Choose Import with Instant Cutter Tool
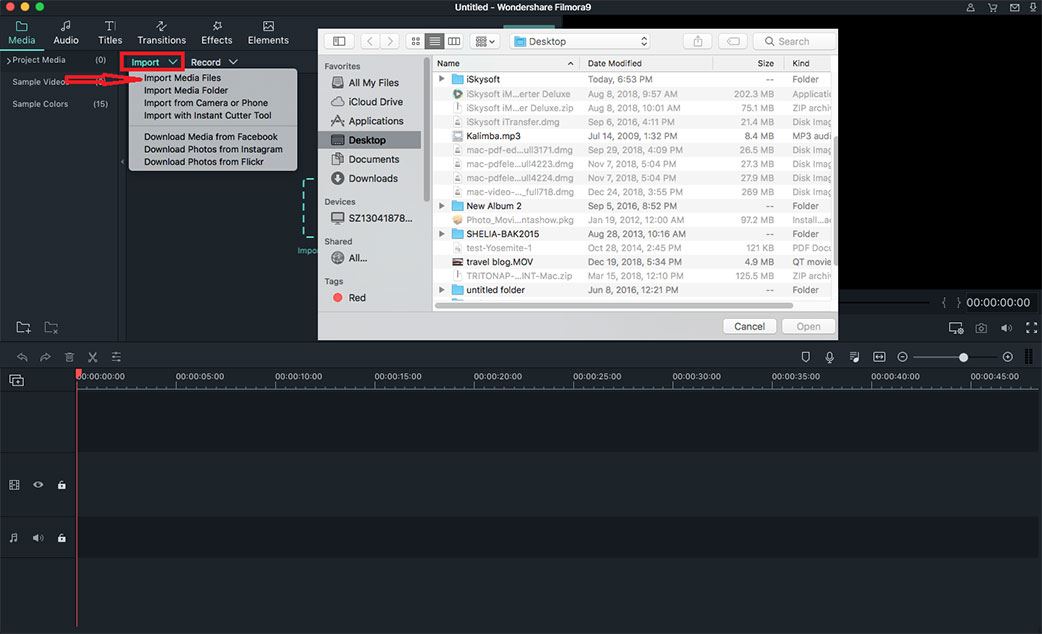 point(207,116)
